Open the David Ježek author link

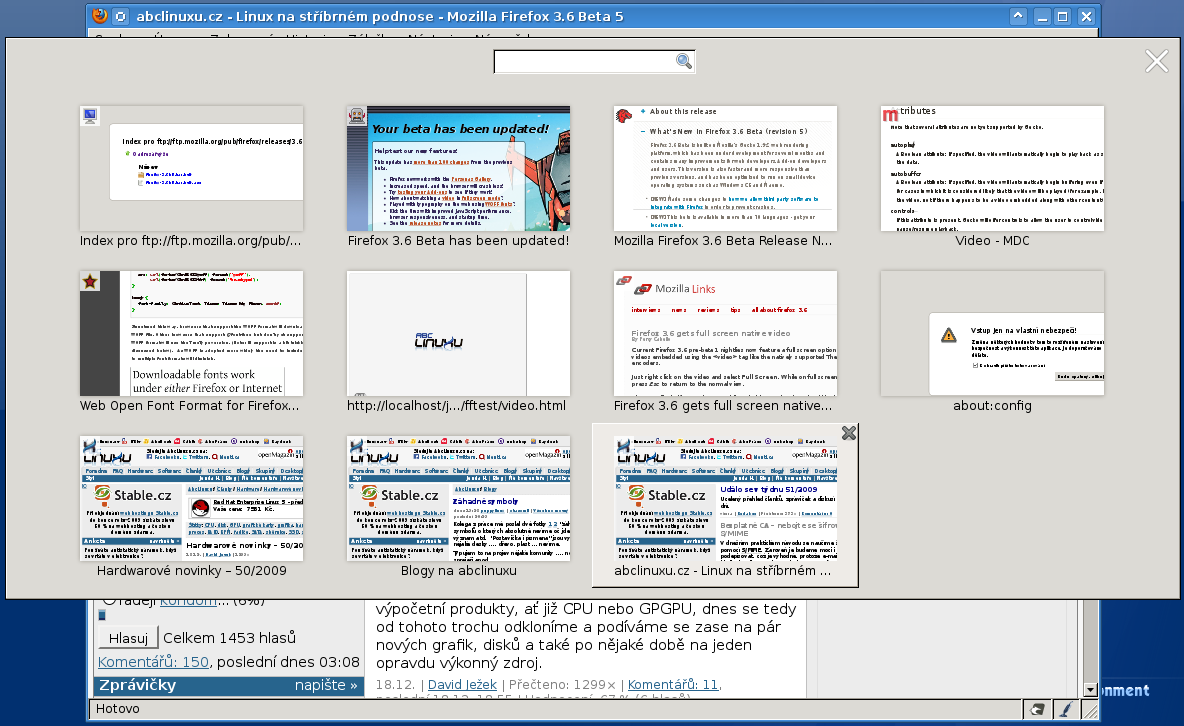(x=462, y=684)
